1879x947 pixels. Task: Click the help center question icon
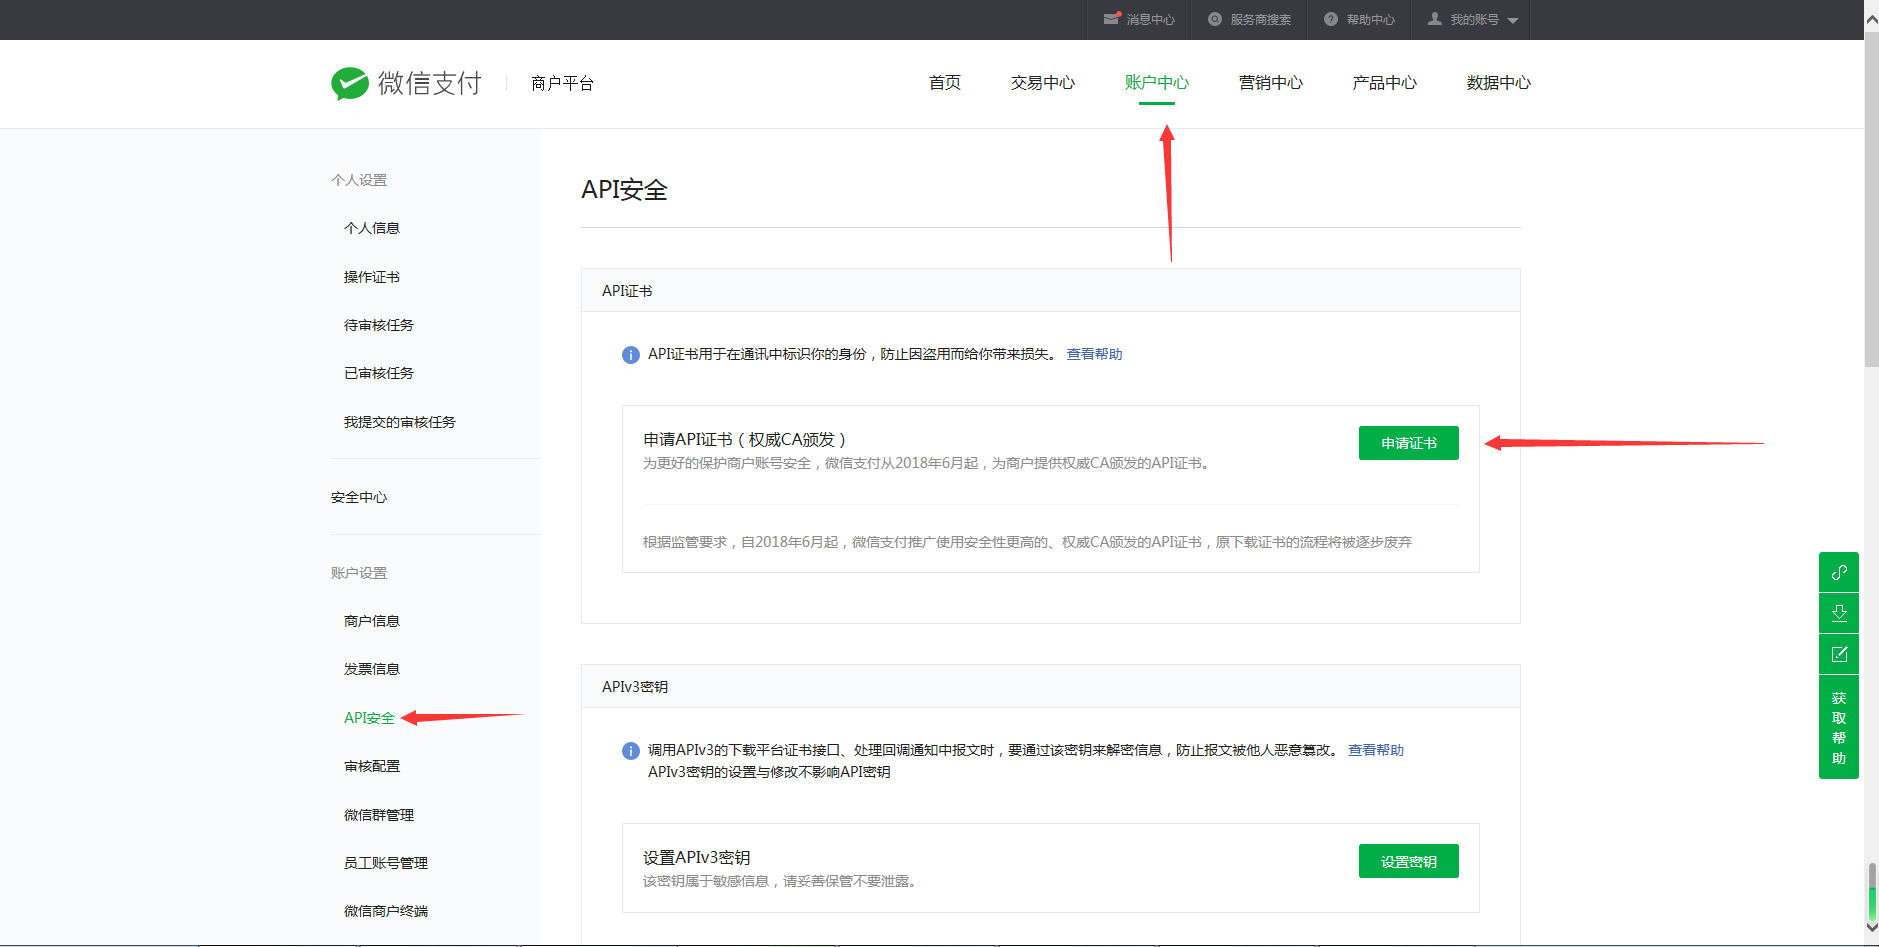pyautogui.click(x=1331, y=19)
